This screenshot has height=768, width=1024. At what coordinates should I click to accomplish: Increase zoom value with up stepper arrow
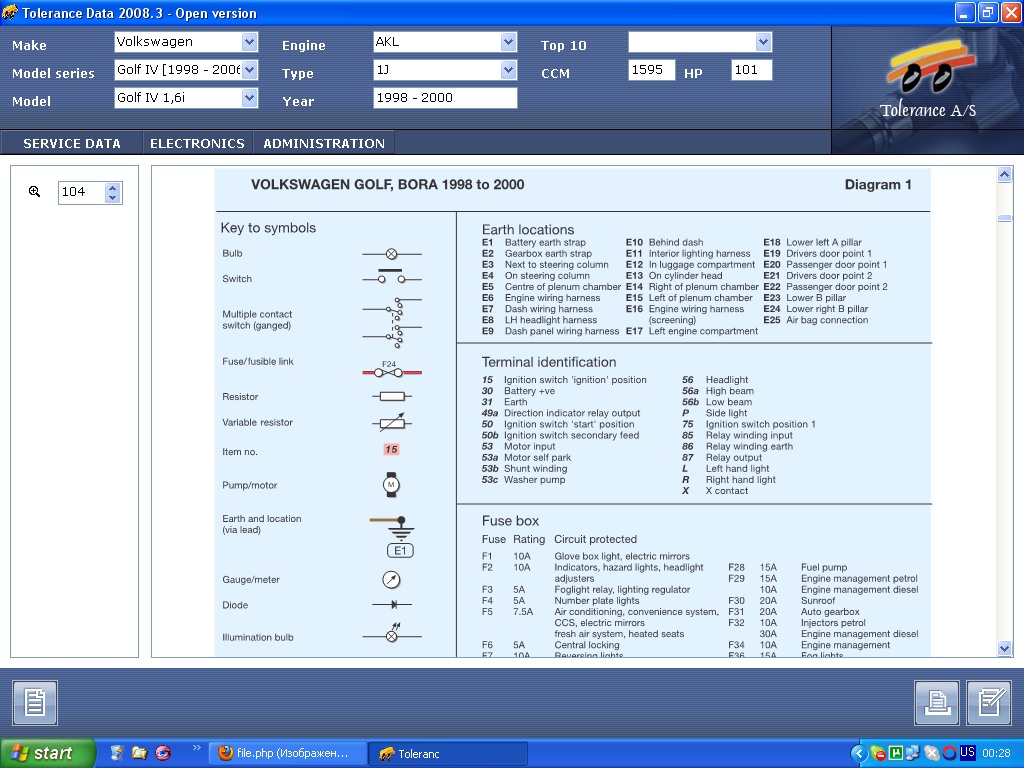coord(113,187)
